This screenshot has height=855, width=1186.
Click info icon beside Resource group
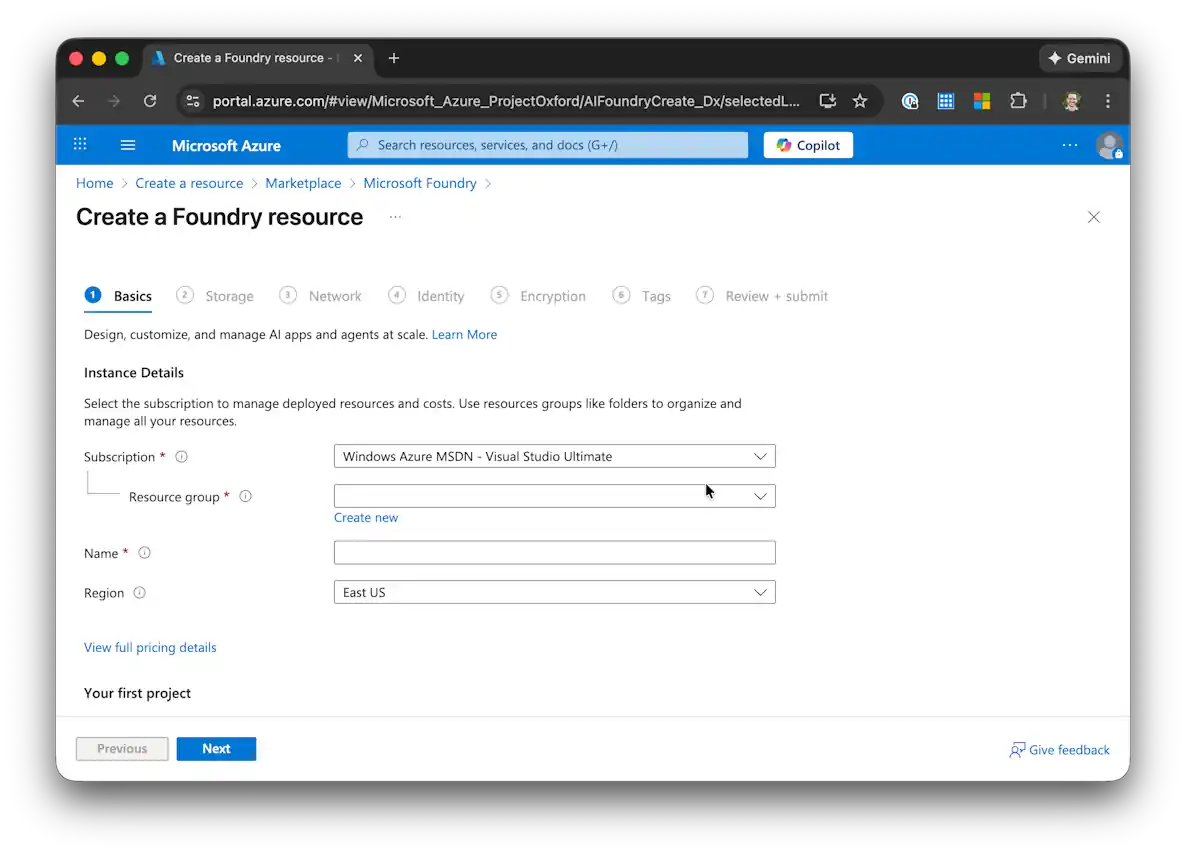(x=245, y=497)
